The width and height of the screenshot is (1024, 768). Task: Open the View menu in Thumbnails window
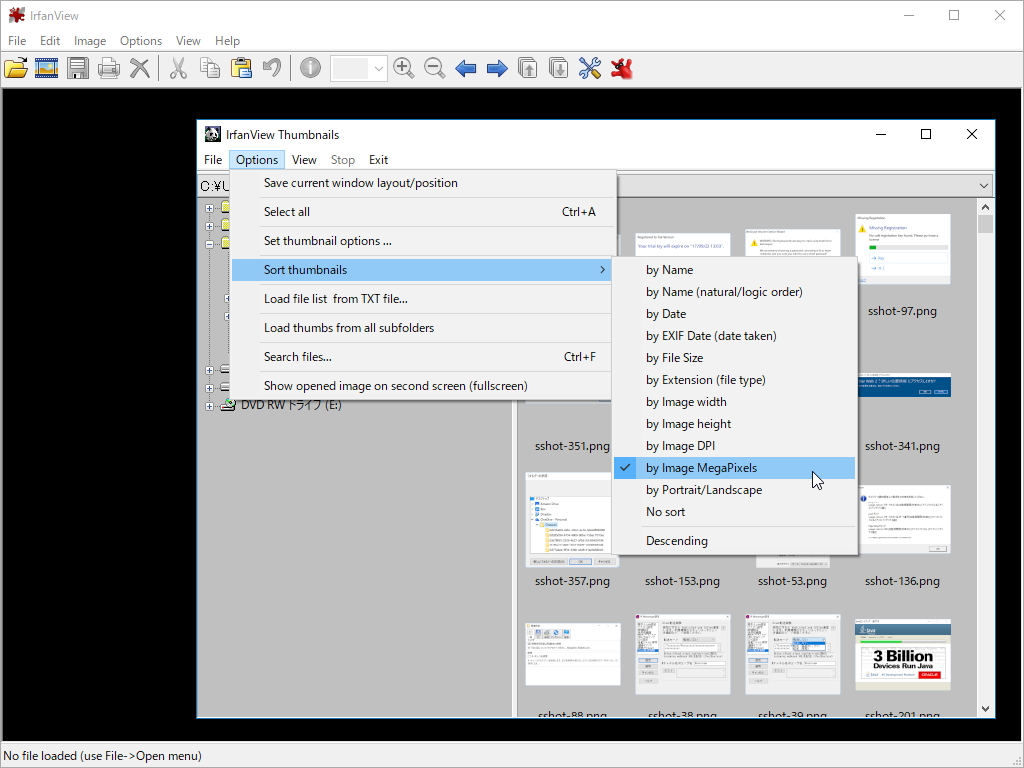[304, 159]
